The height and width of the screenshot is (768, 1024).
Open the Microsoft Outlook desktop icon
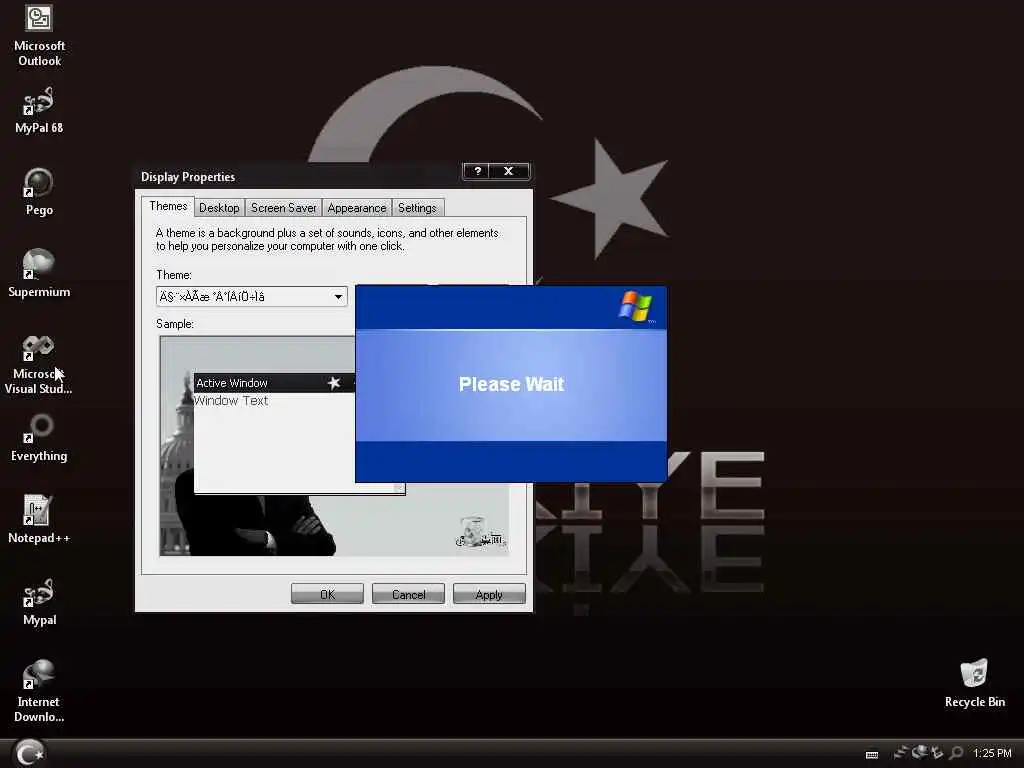coord(39,35)
